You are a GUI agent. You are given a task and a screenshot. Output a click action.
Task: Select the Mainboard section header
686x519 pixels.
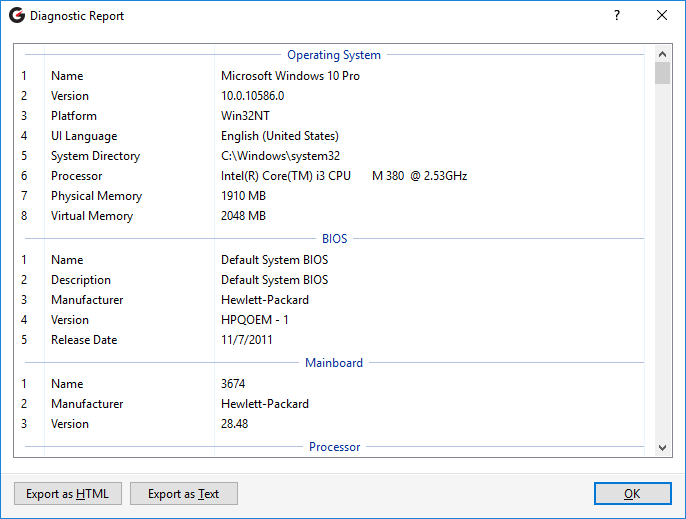tap(334, 363)
